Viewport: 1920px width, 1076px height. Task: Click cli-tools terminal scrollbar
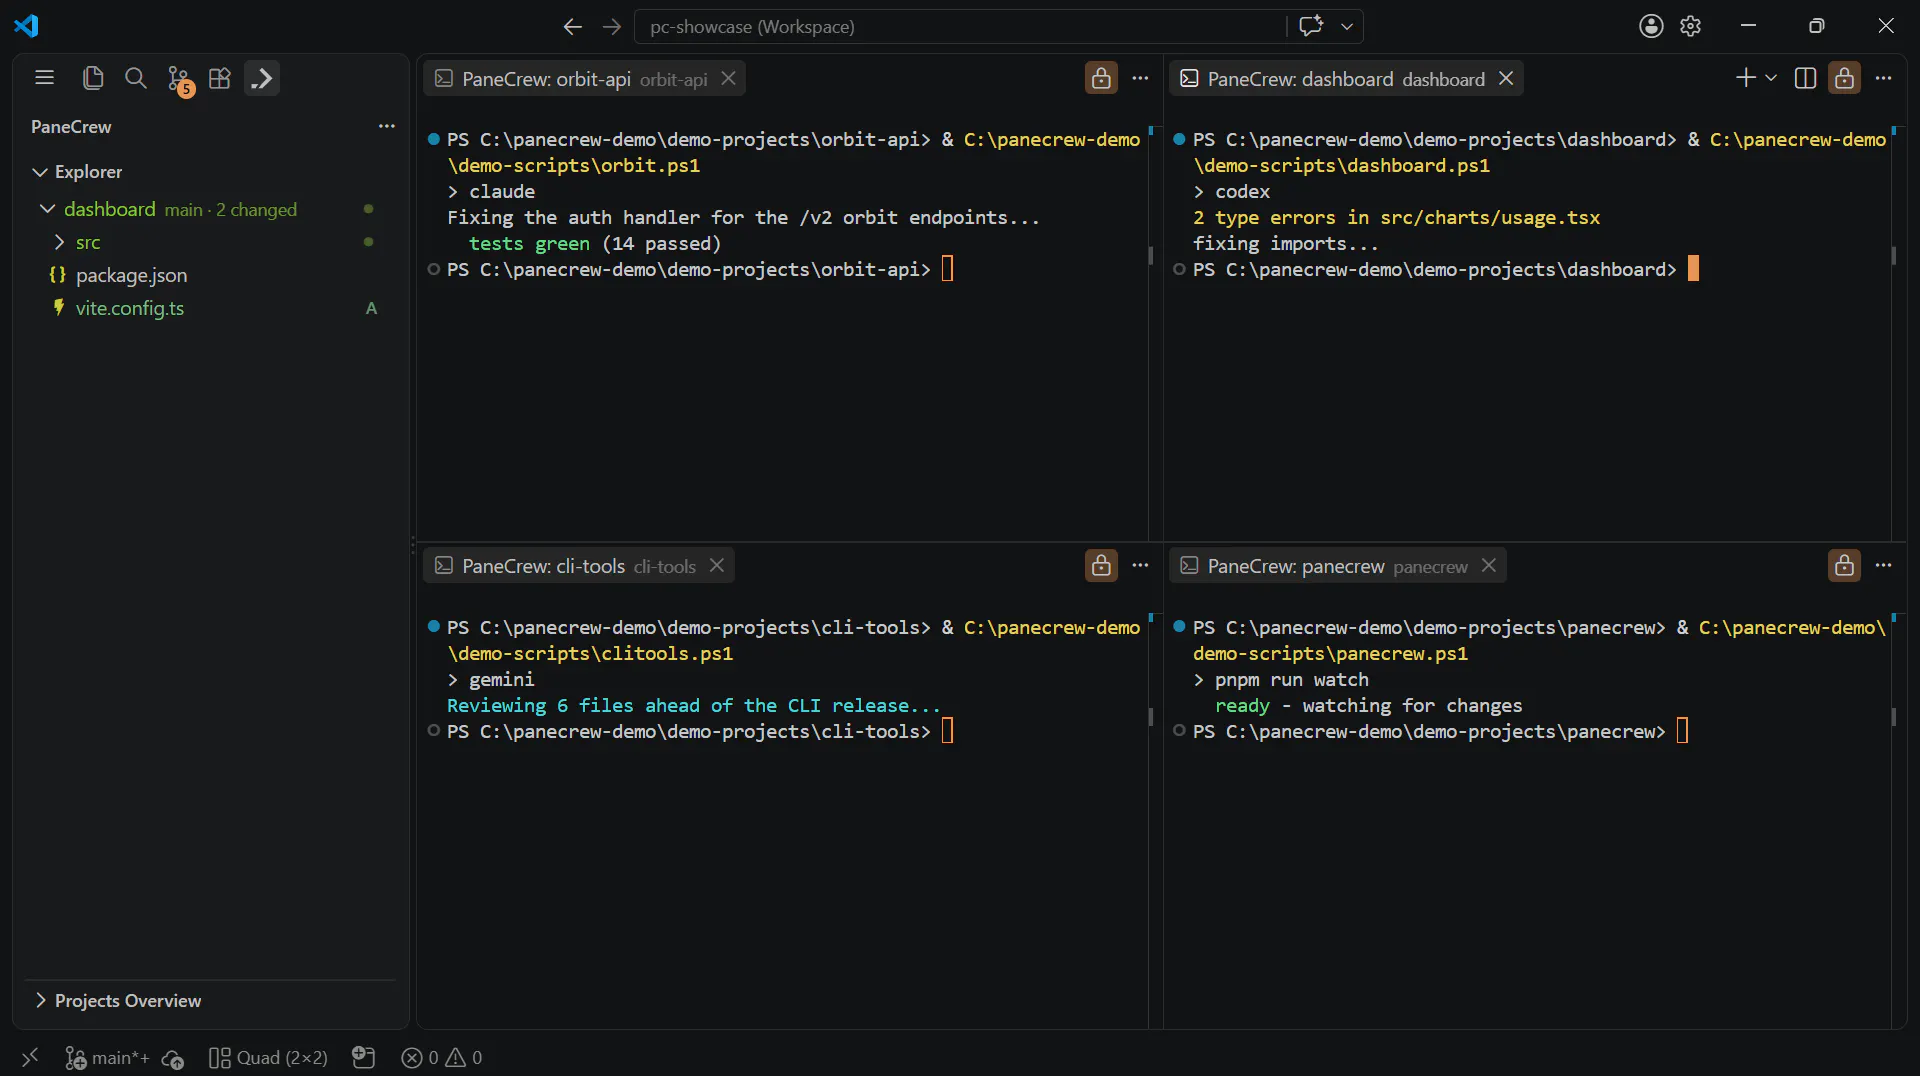coord(1151,717)
